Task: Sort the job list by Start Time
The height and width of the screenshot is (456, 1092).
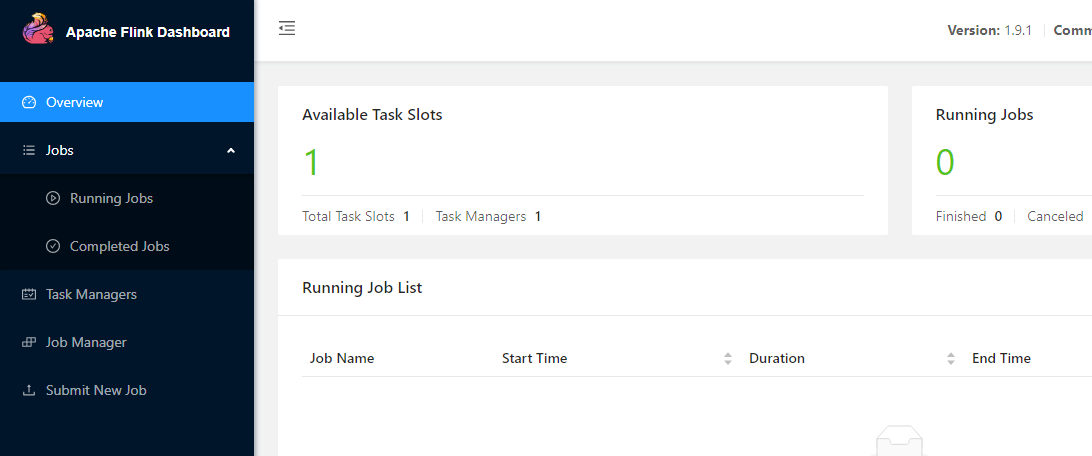Action: 728,358
